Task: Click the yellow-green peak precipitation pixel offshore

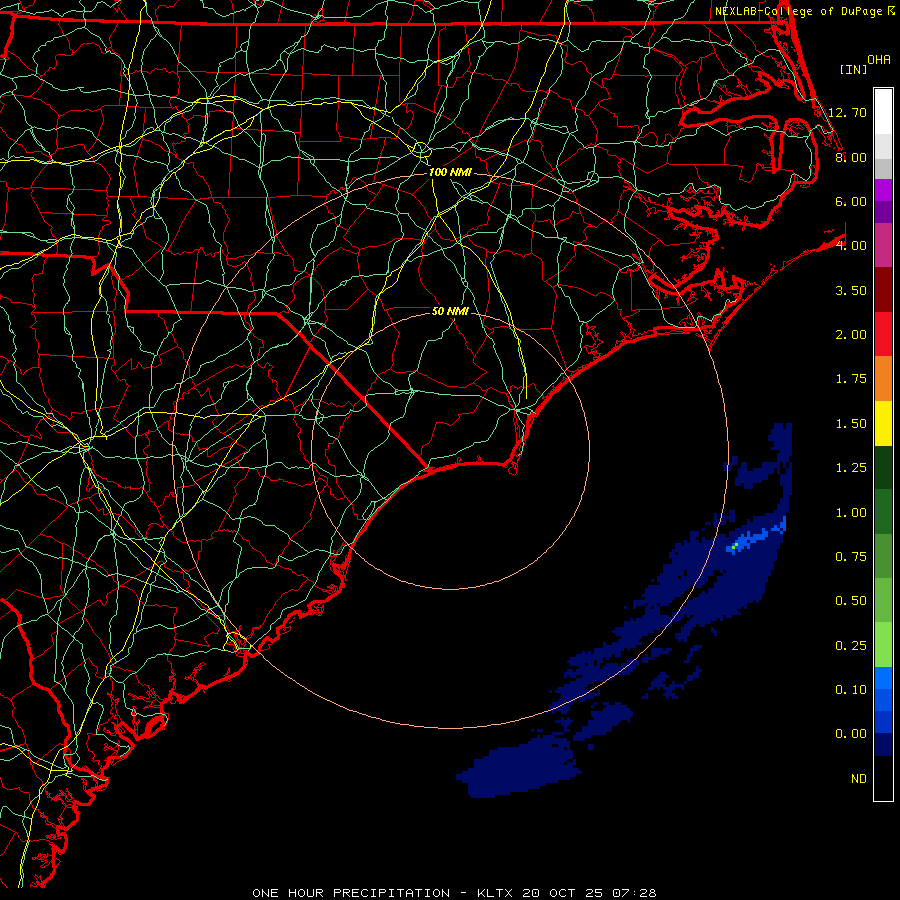Action: 735,546
